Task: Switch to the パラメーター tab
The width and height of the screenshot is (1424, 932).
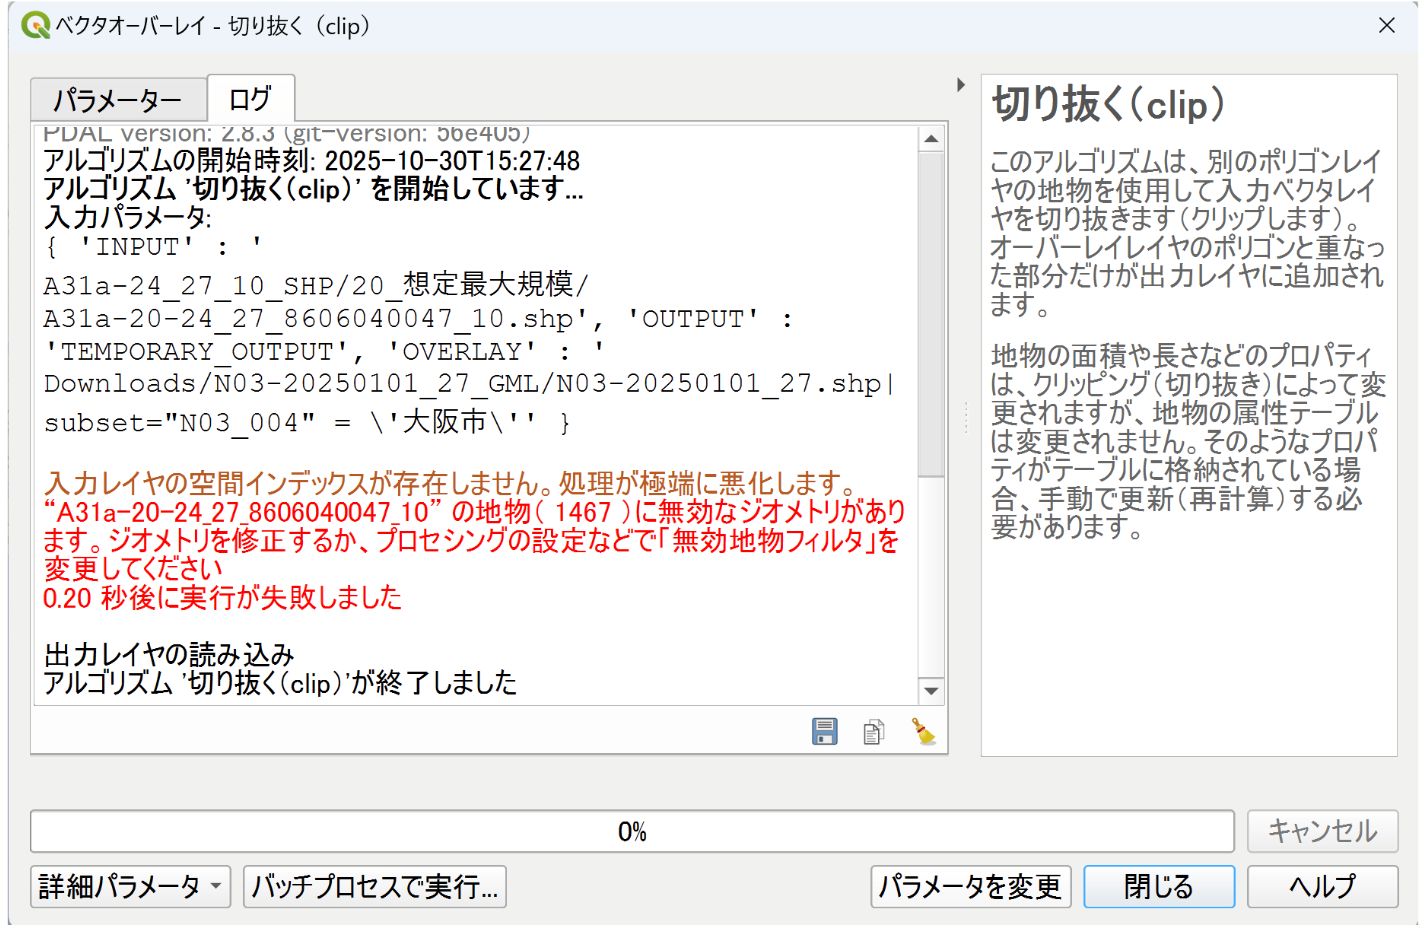Action: tap(118, 100)
